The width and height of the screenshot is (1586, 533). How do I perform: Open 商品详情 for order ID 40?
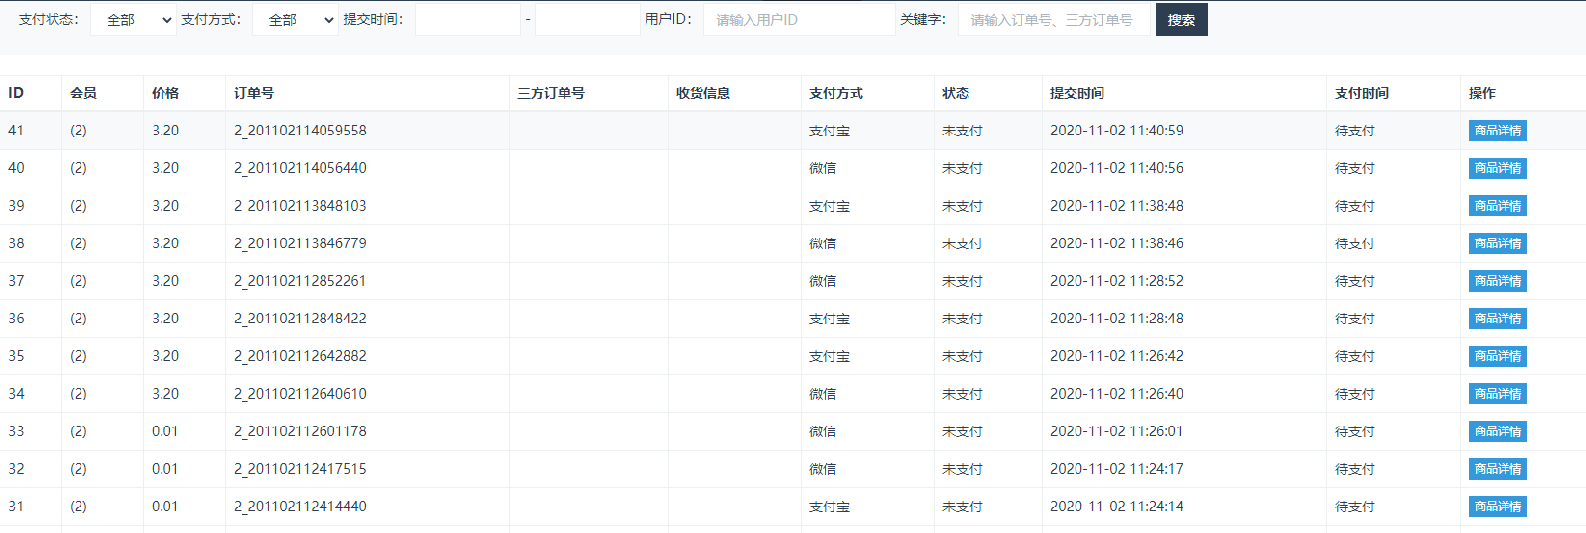coord(1497,168)
